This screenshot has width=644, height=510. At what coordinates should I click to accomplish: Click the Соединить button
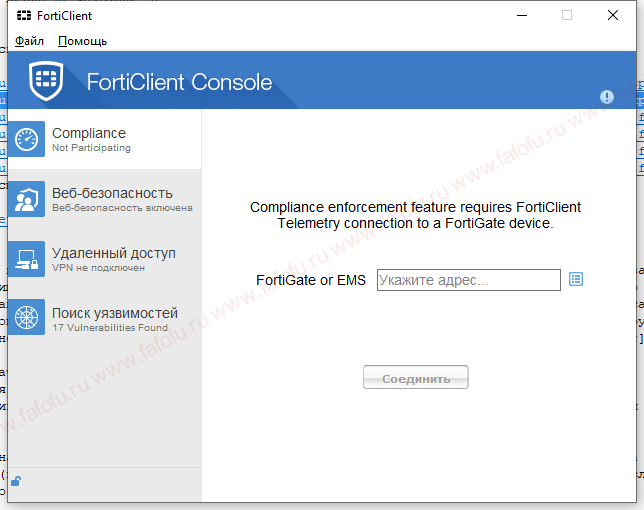click(x=416, y=377)
